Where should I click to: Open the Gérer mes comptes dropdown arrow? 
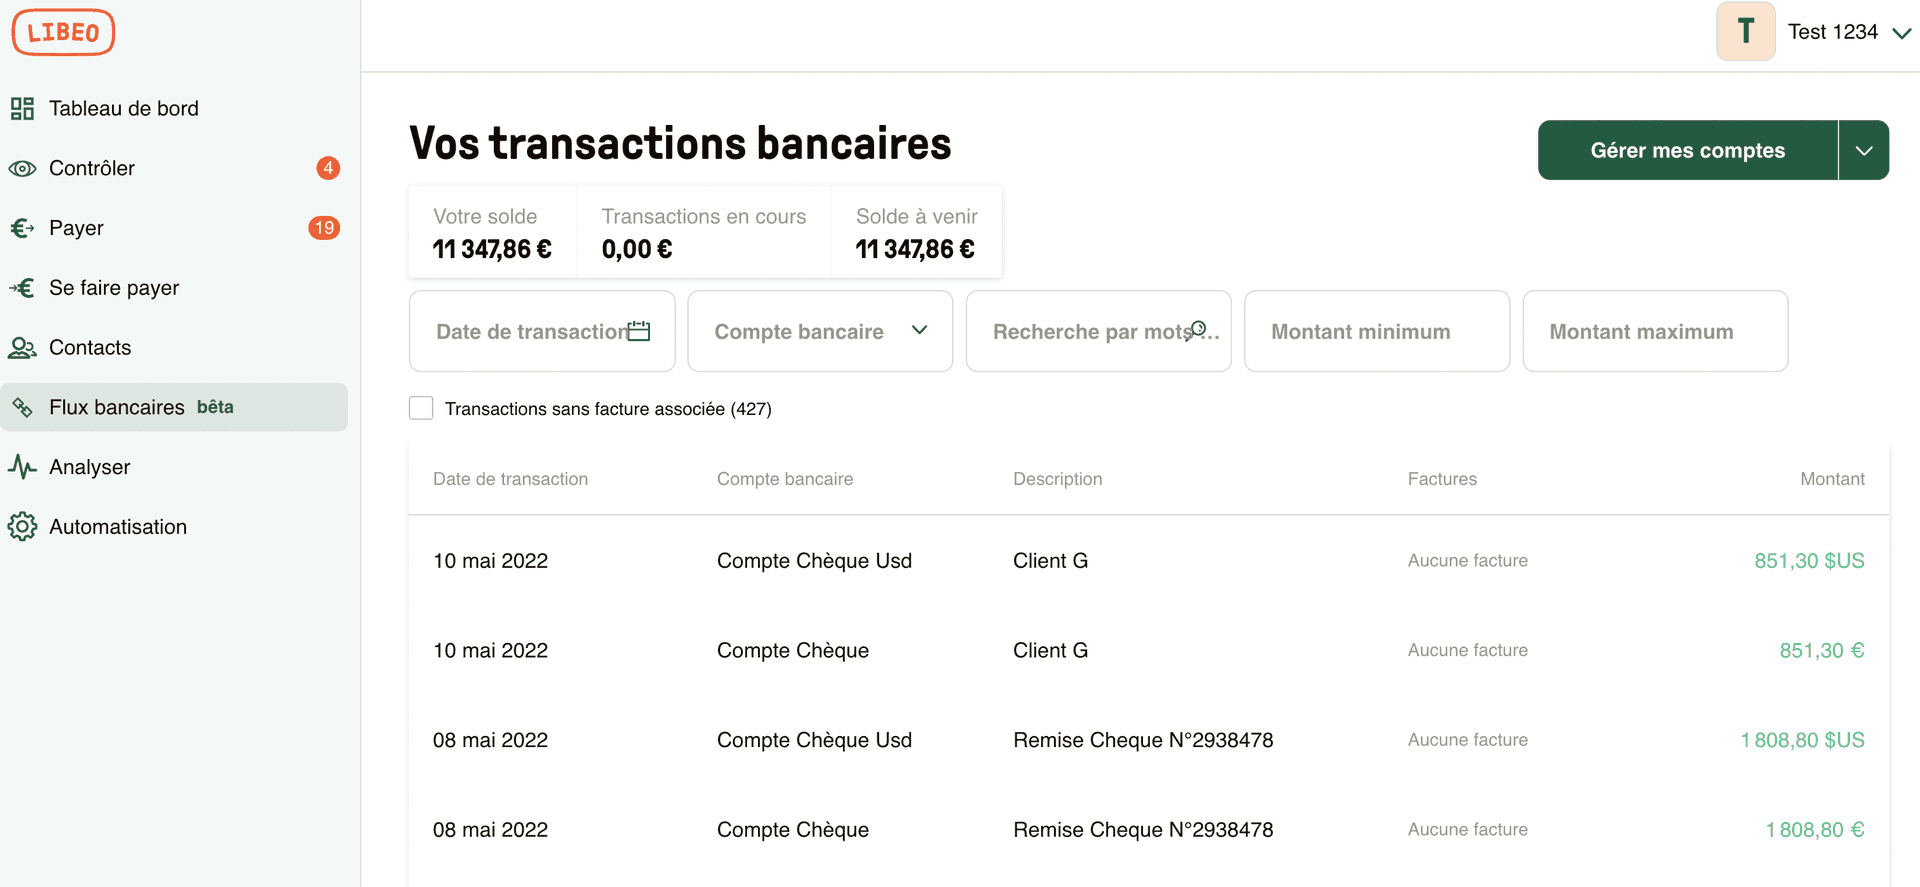(1863, 150)
